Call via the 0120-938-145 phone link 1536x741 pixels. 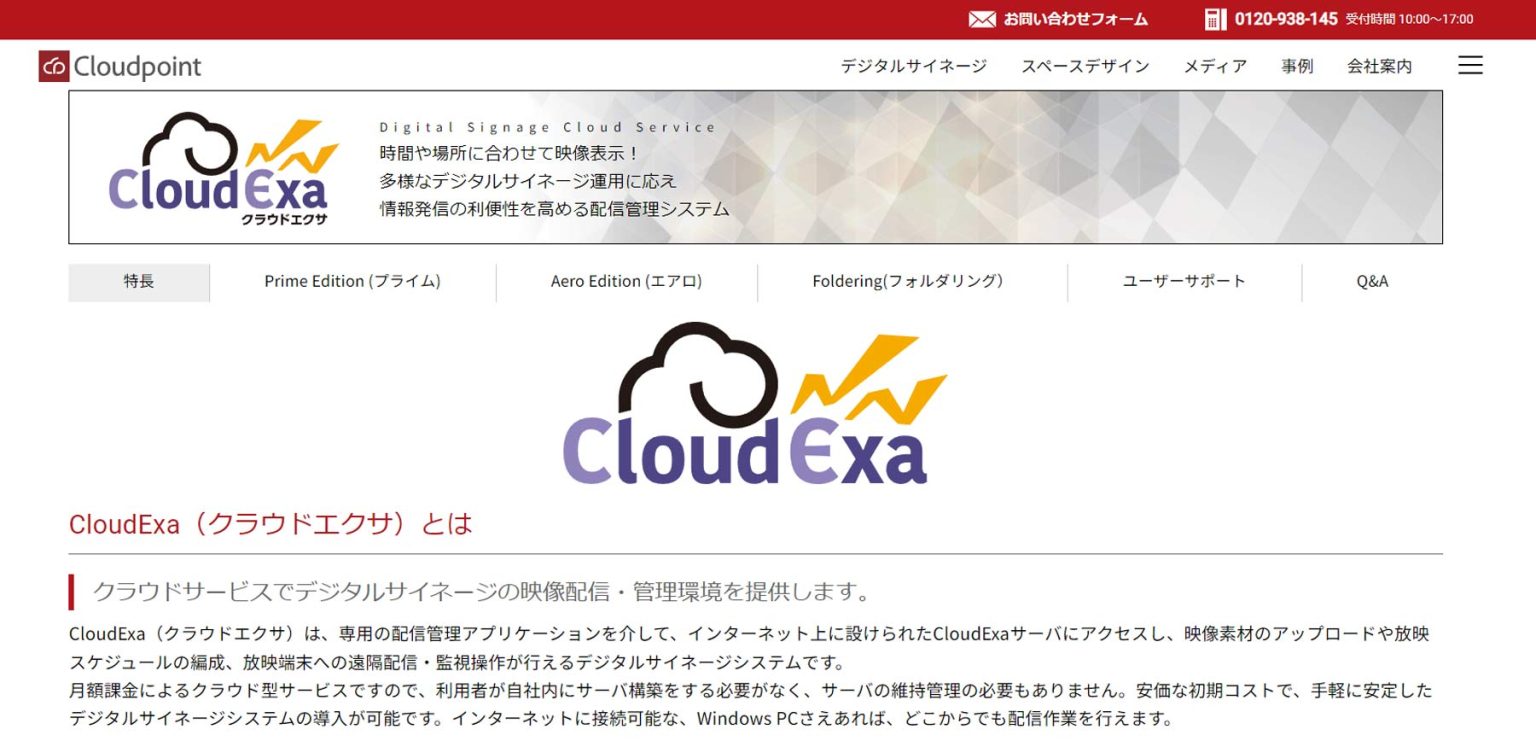(1285, 18)
